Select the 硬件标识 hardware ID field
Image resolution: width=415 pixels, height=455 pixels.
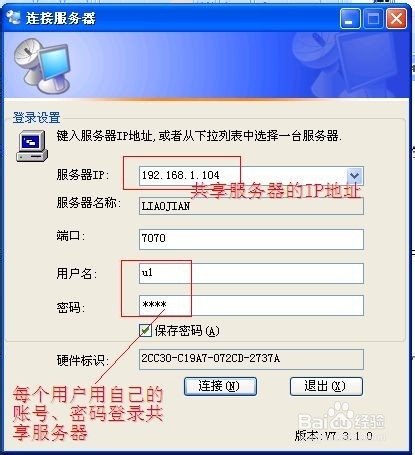click(x=251, y=359)
